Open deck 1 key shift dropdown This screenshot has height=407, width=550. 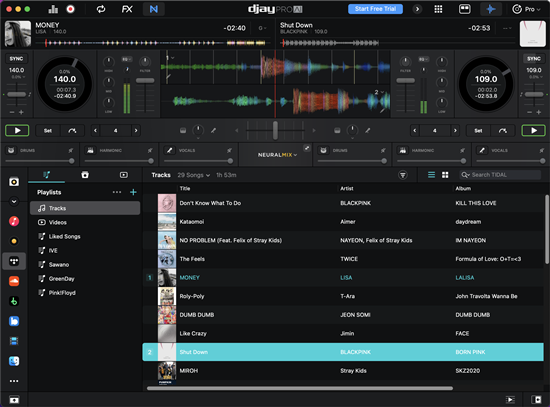(x=262, y=28)
